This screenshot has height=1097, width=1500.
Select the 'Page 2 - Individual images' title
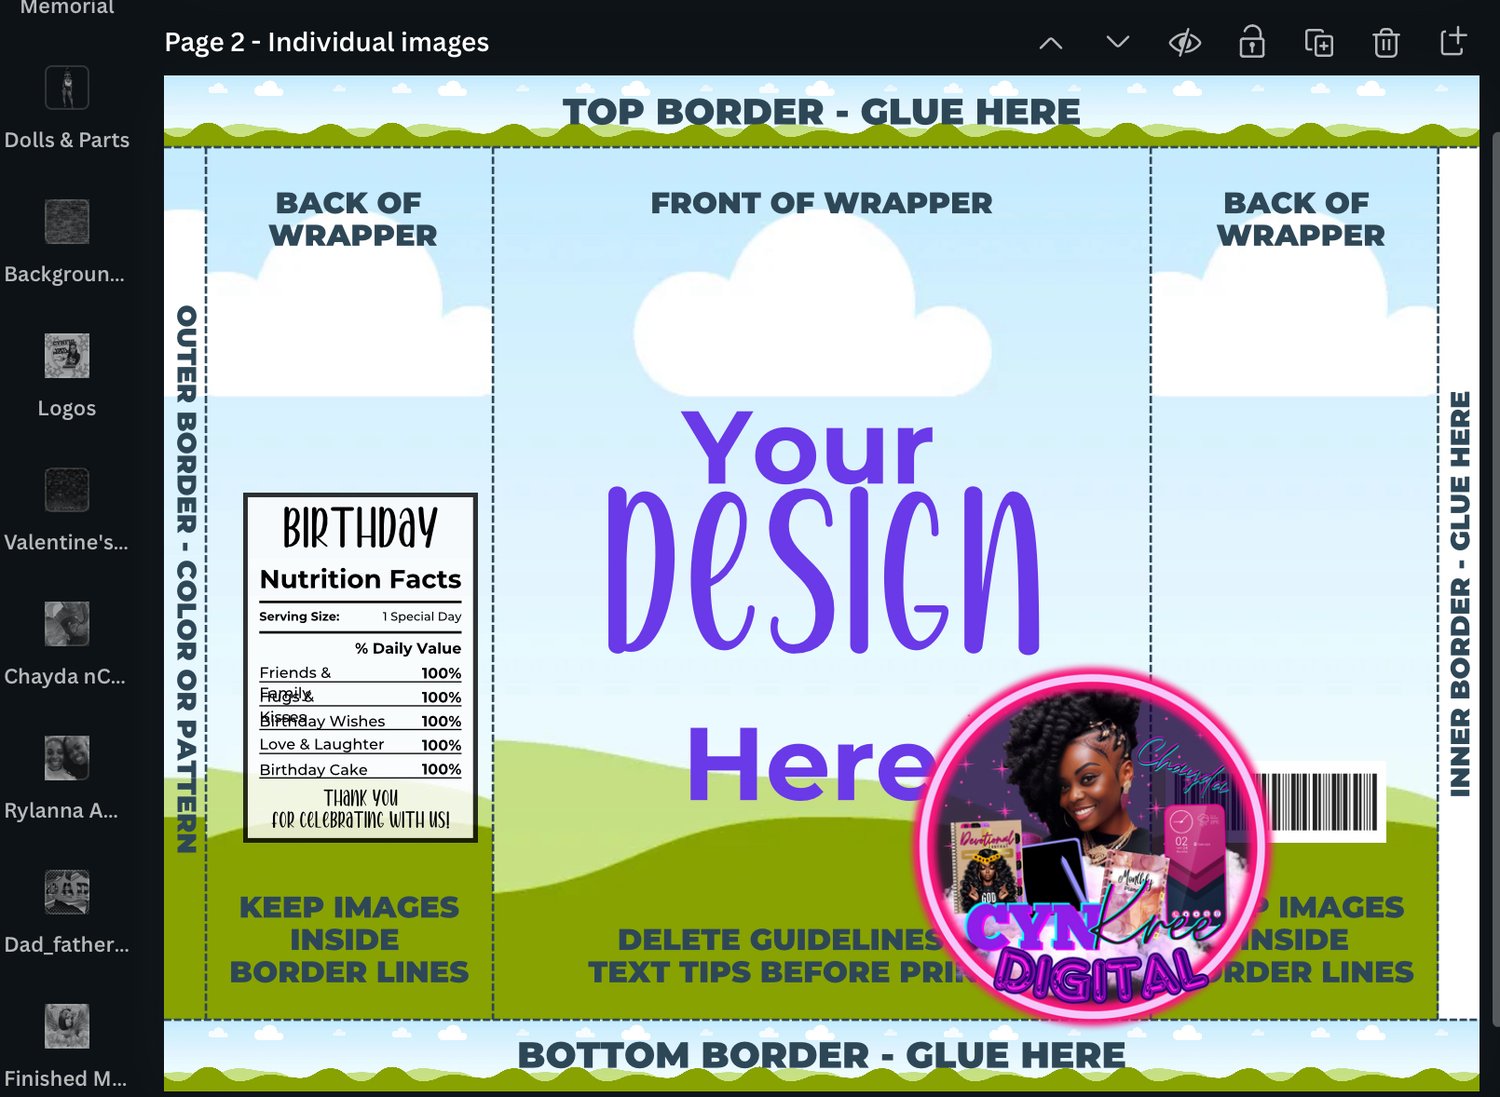click(327, 42)
